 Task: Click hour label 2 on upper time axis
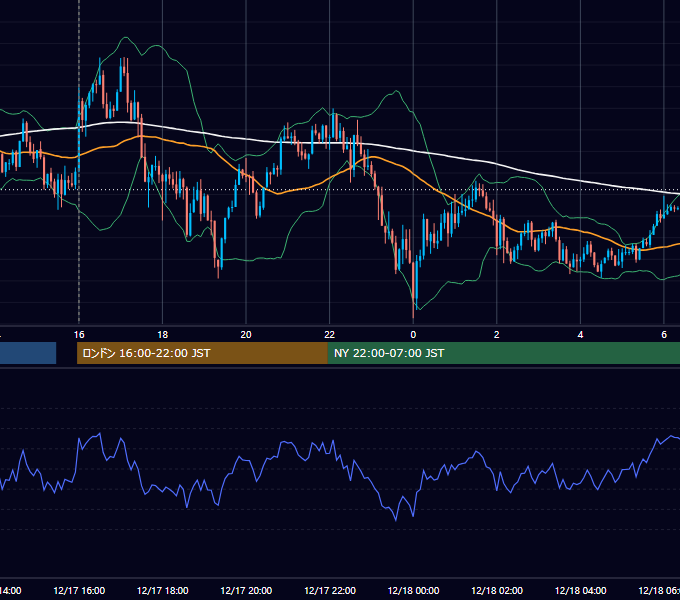[497, 335]
